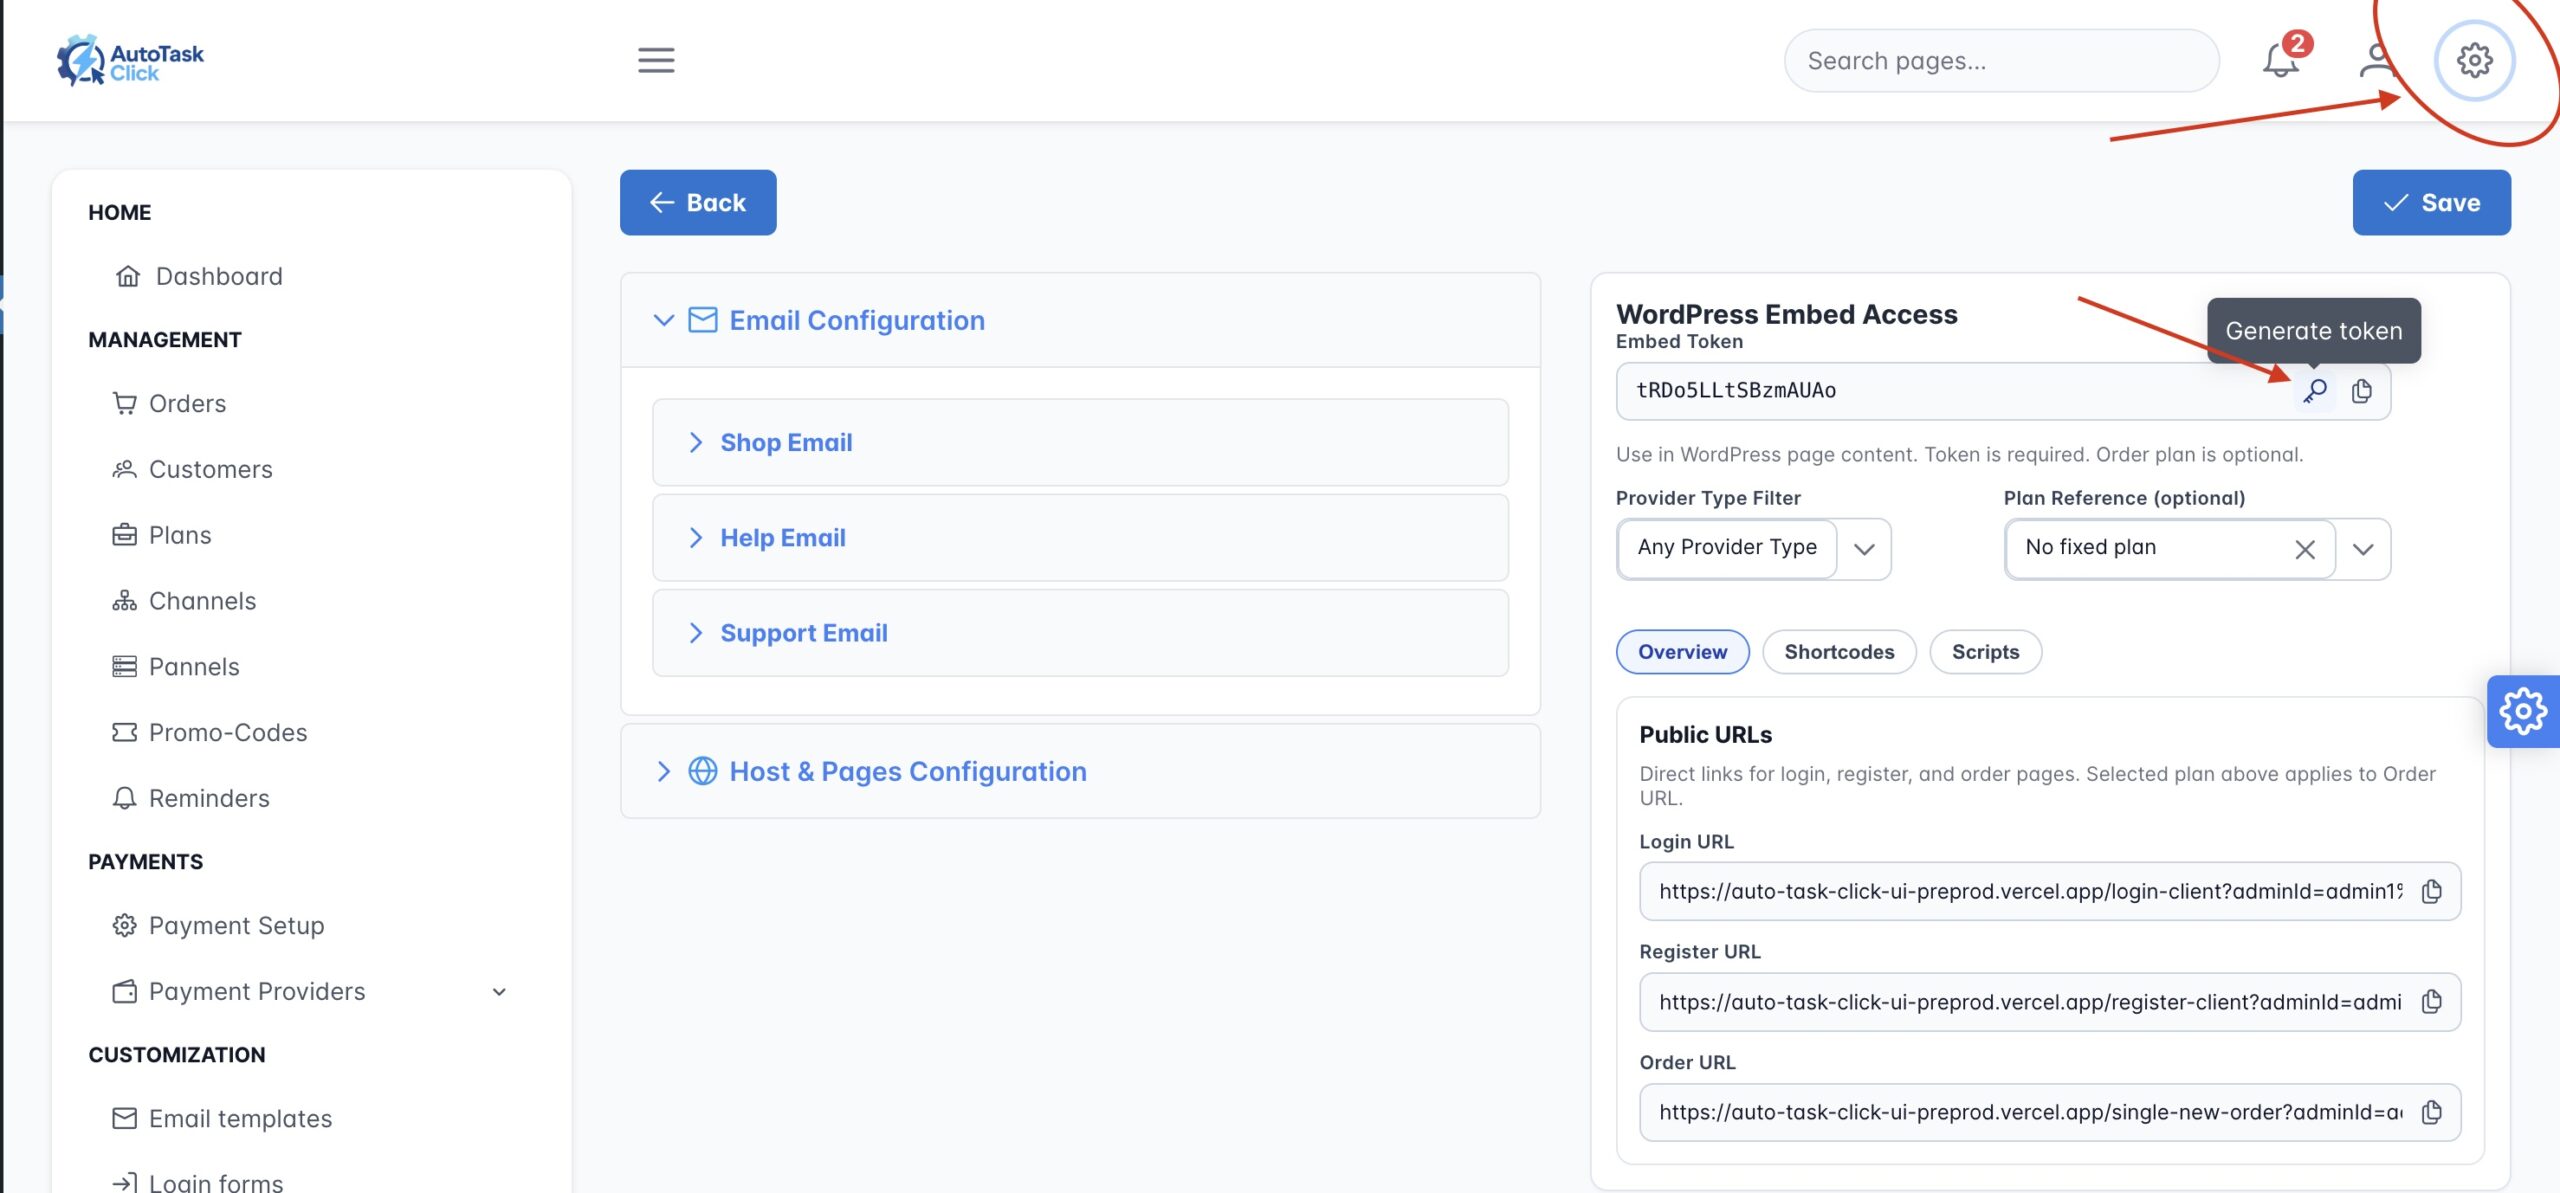Click the Public URLs heading

(1705, 734)
